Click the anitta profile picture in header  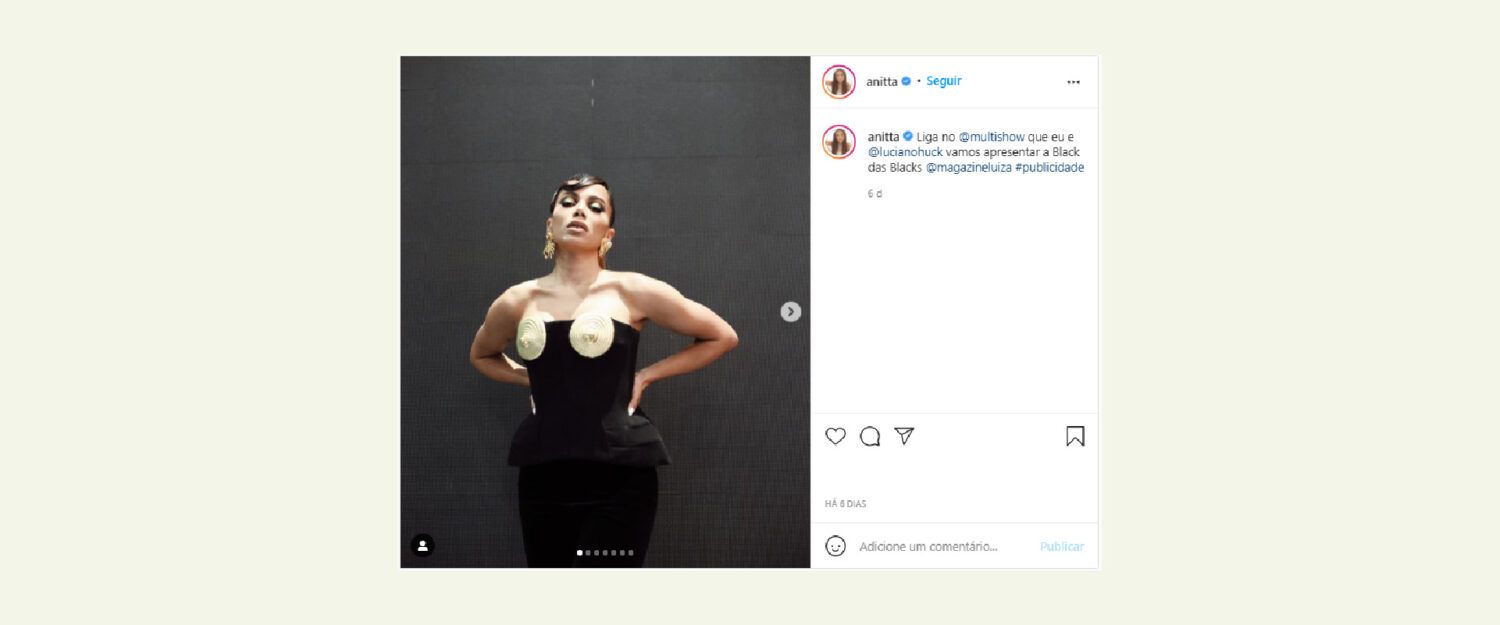(839, 82)
